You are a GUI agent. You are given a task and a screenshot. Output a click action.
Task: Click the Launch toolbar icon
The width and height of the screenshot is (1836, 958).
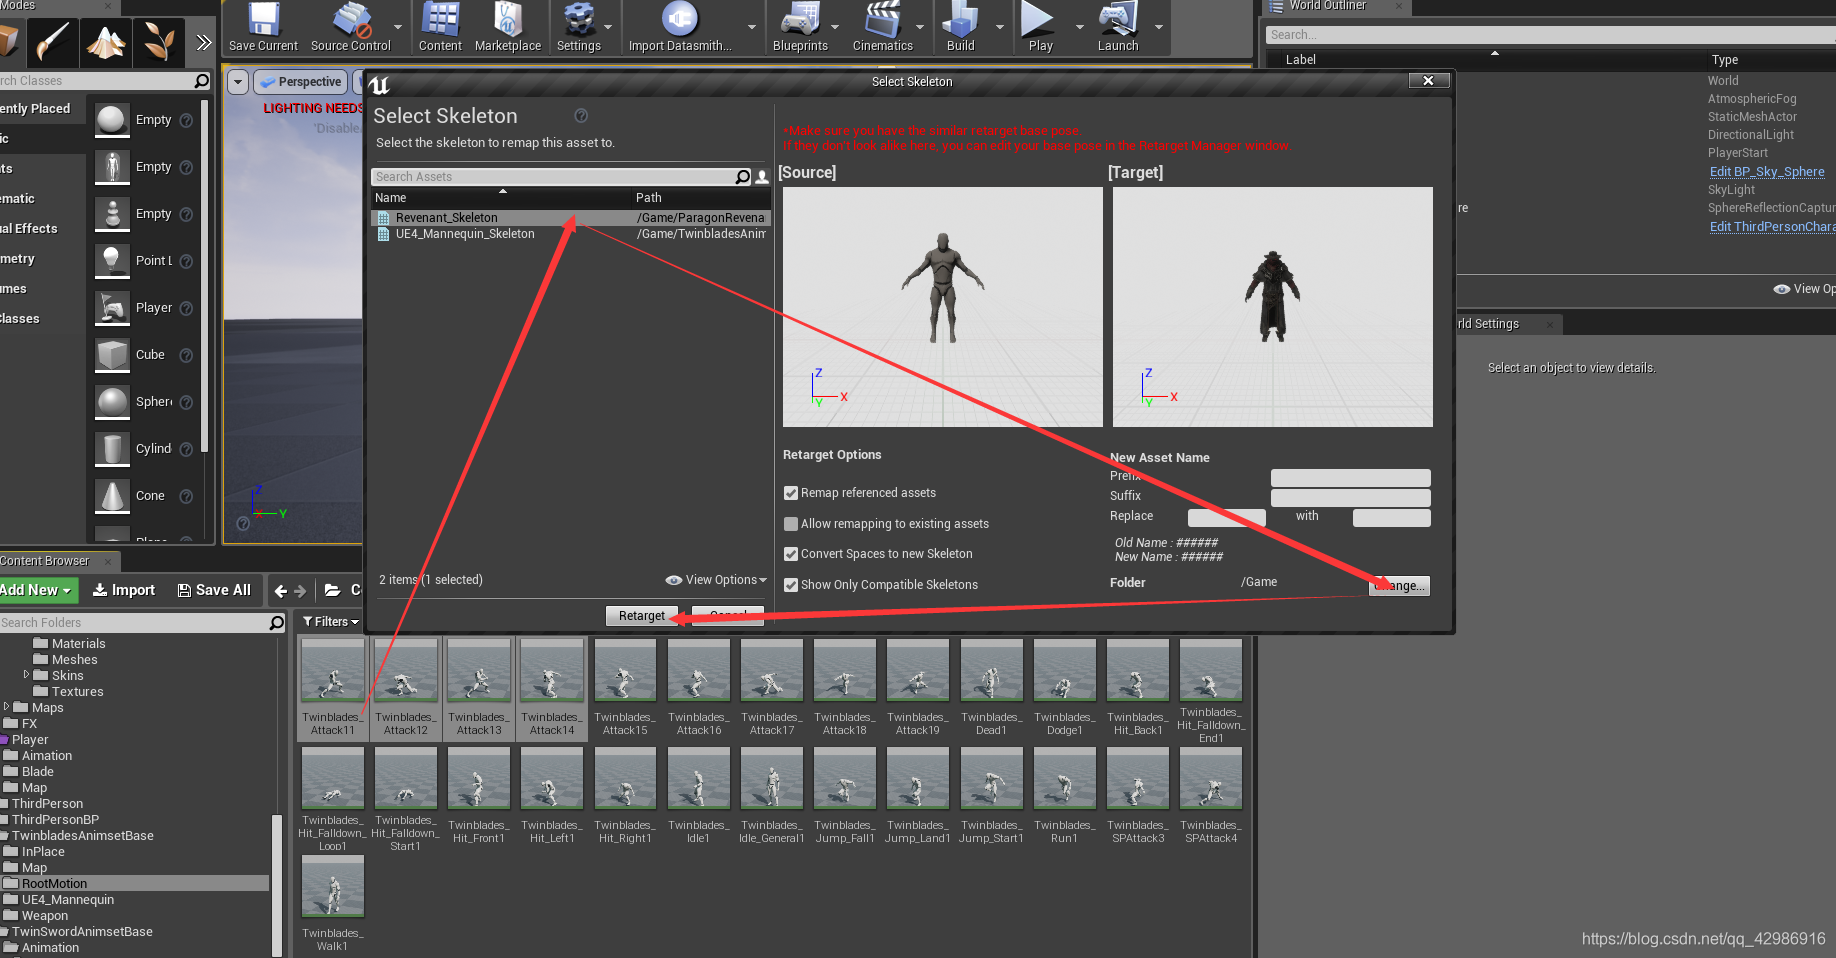1118,27
